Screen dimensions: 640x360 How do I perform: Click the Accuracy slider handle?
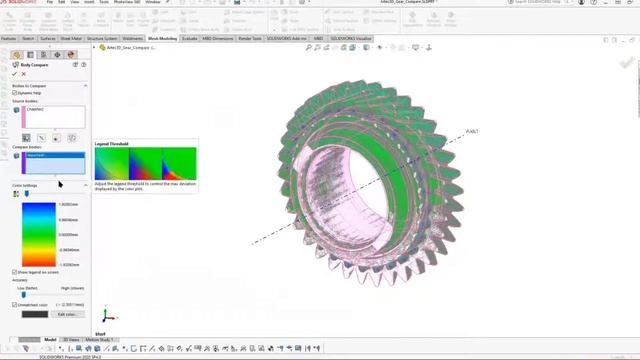pyautogui.click(x=24, y=295)
